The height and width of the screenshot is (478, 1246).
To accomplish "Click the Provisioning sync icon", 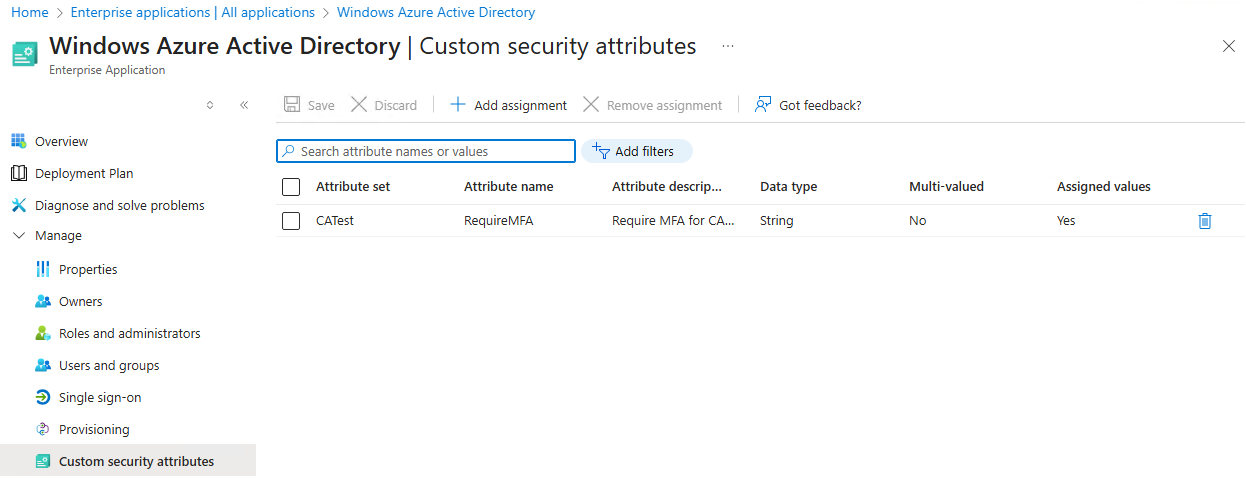I will pos(42,429).
